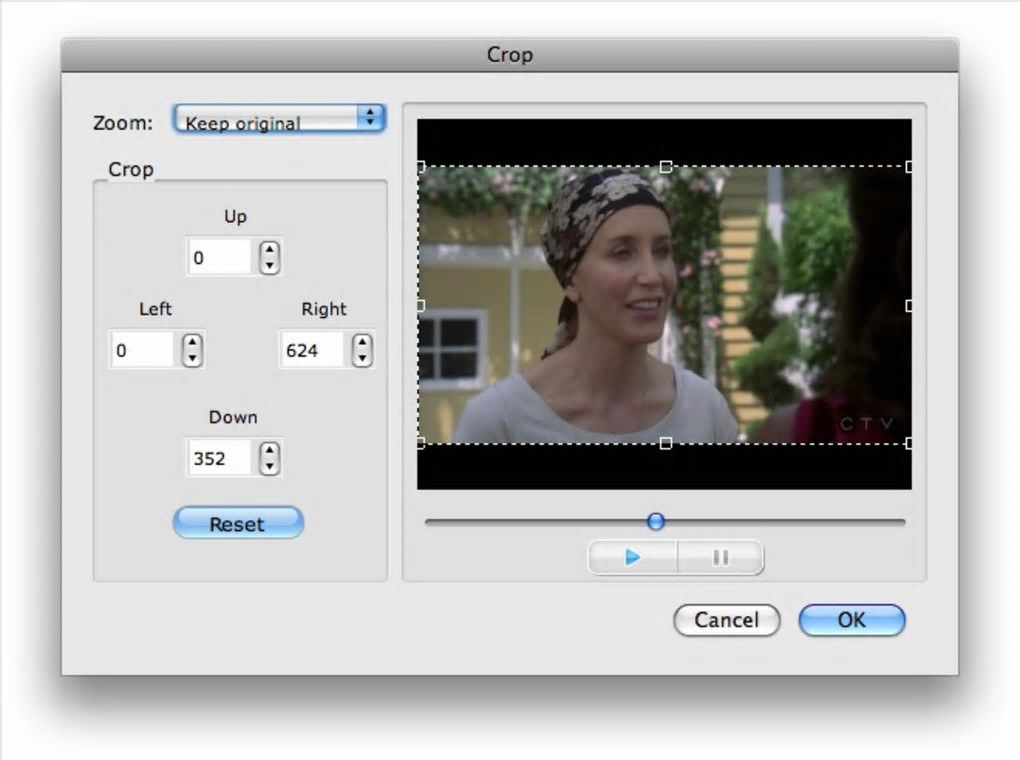Click the left-middle crop handle

click(x=421, y=305)
